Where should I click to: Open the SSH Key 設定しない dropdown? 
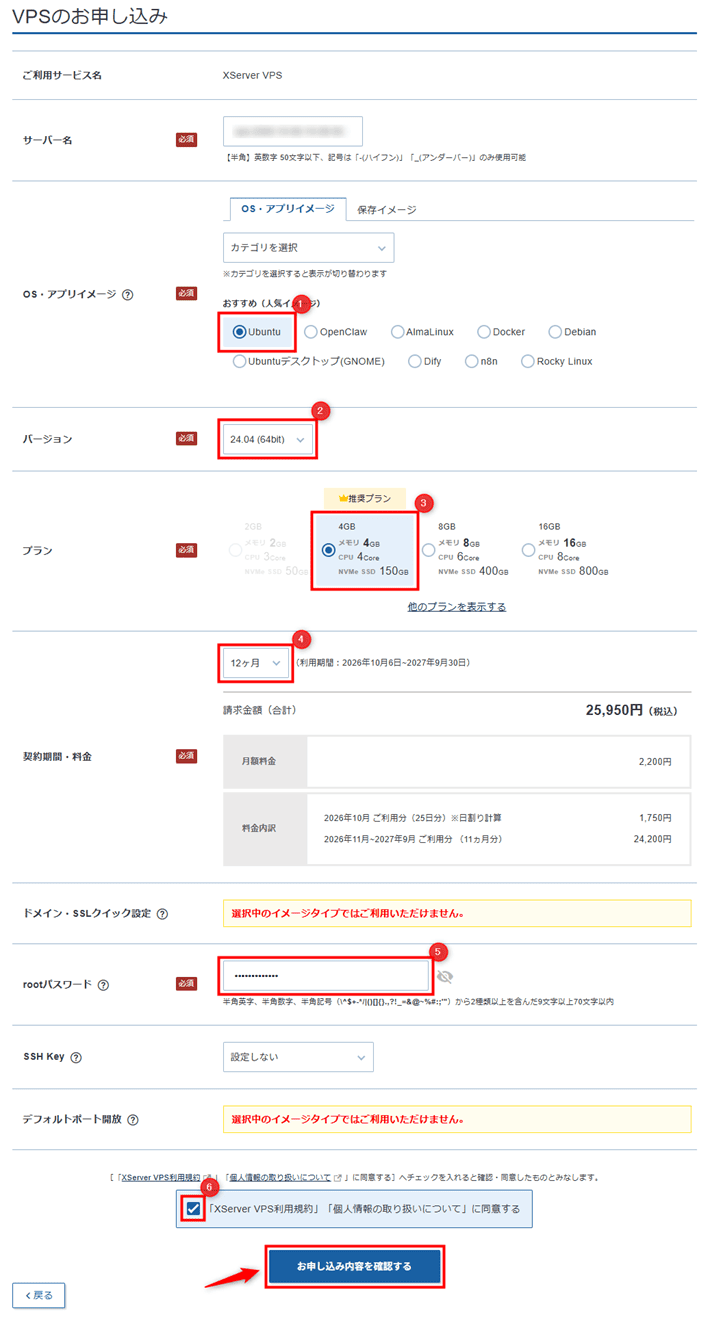(x=298, y=1057)
